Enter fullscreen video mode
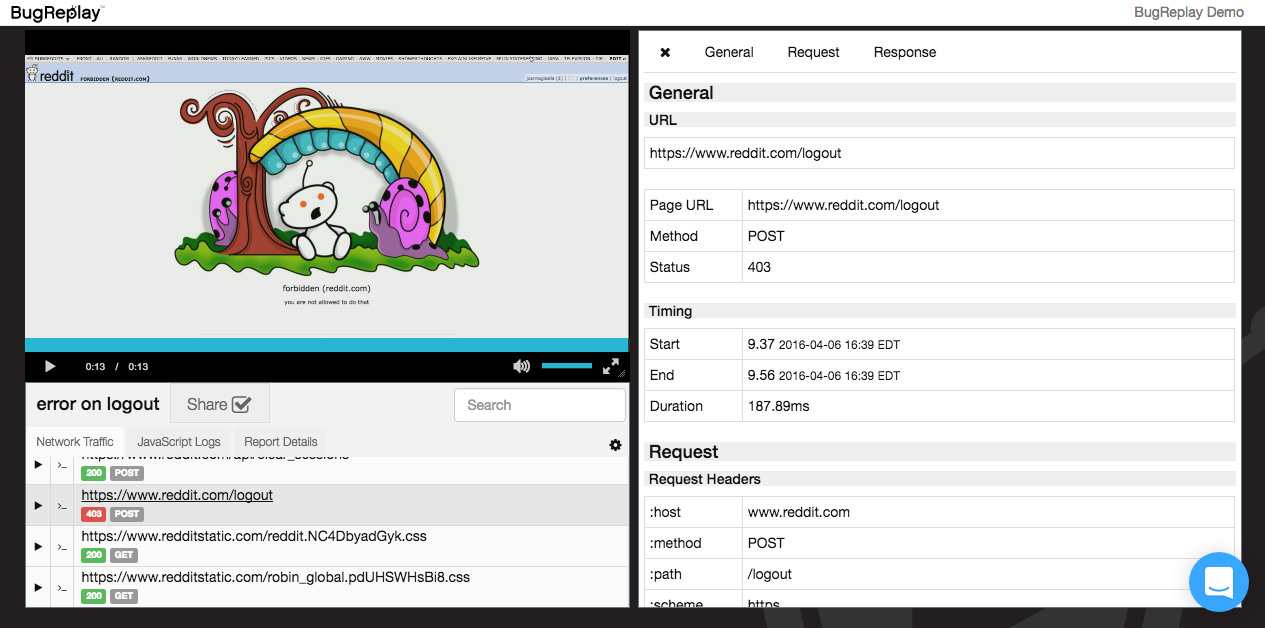The width and height of the screenshot is (1265, 628). (611, 367)
